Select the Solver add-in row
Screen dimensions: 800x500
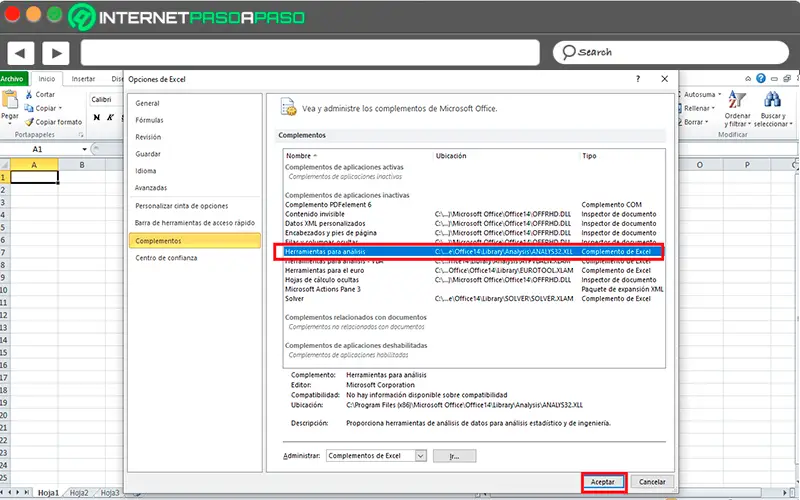pos(474,298)
